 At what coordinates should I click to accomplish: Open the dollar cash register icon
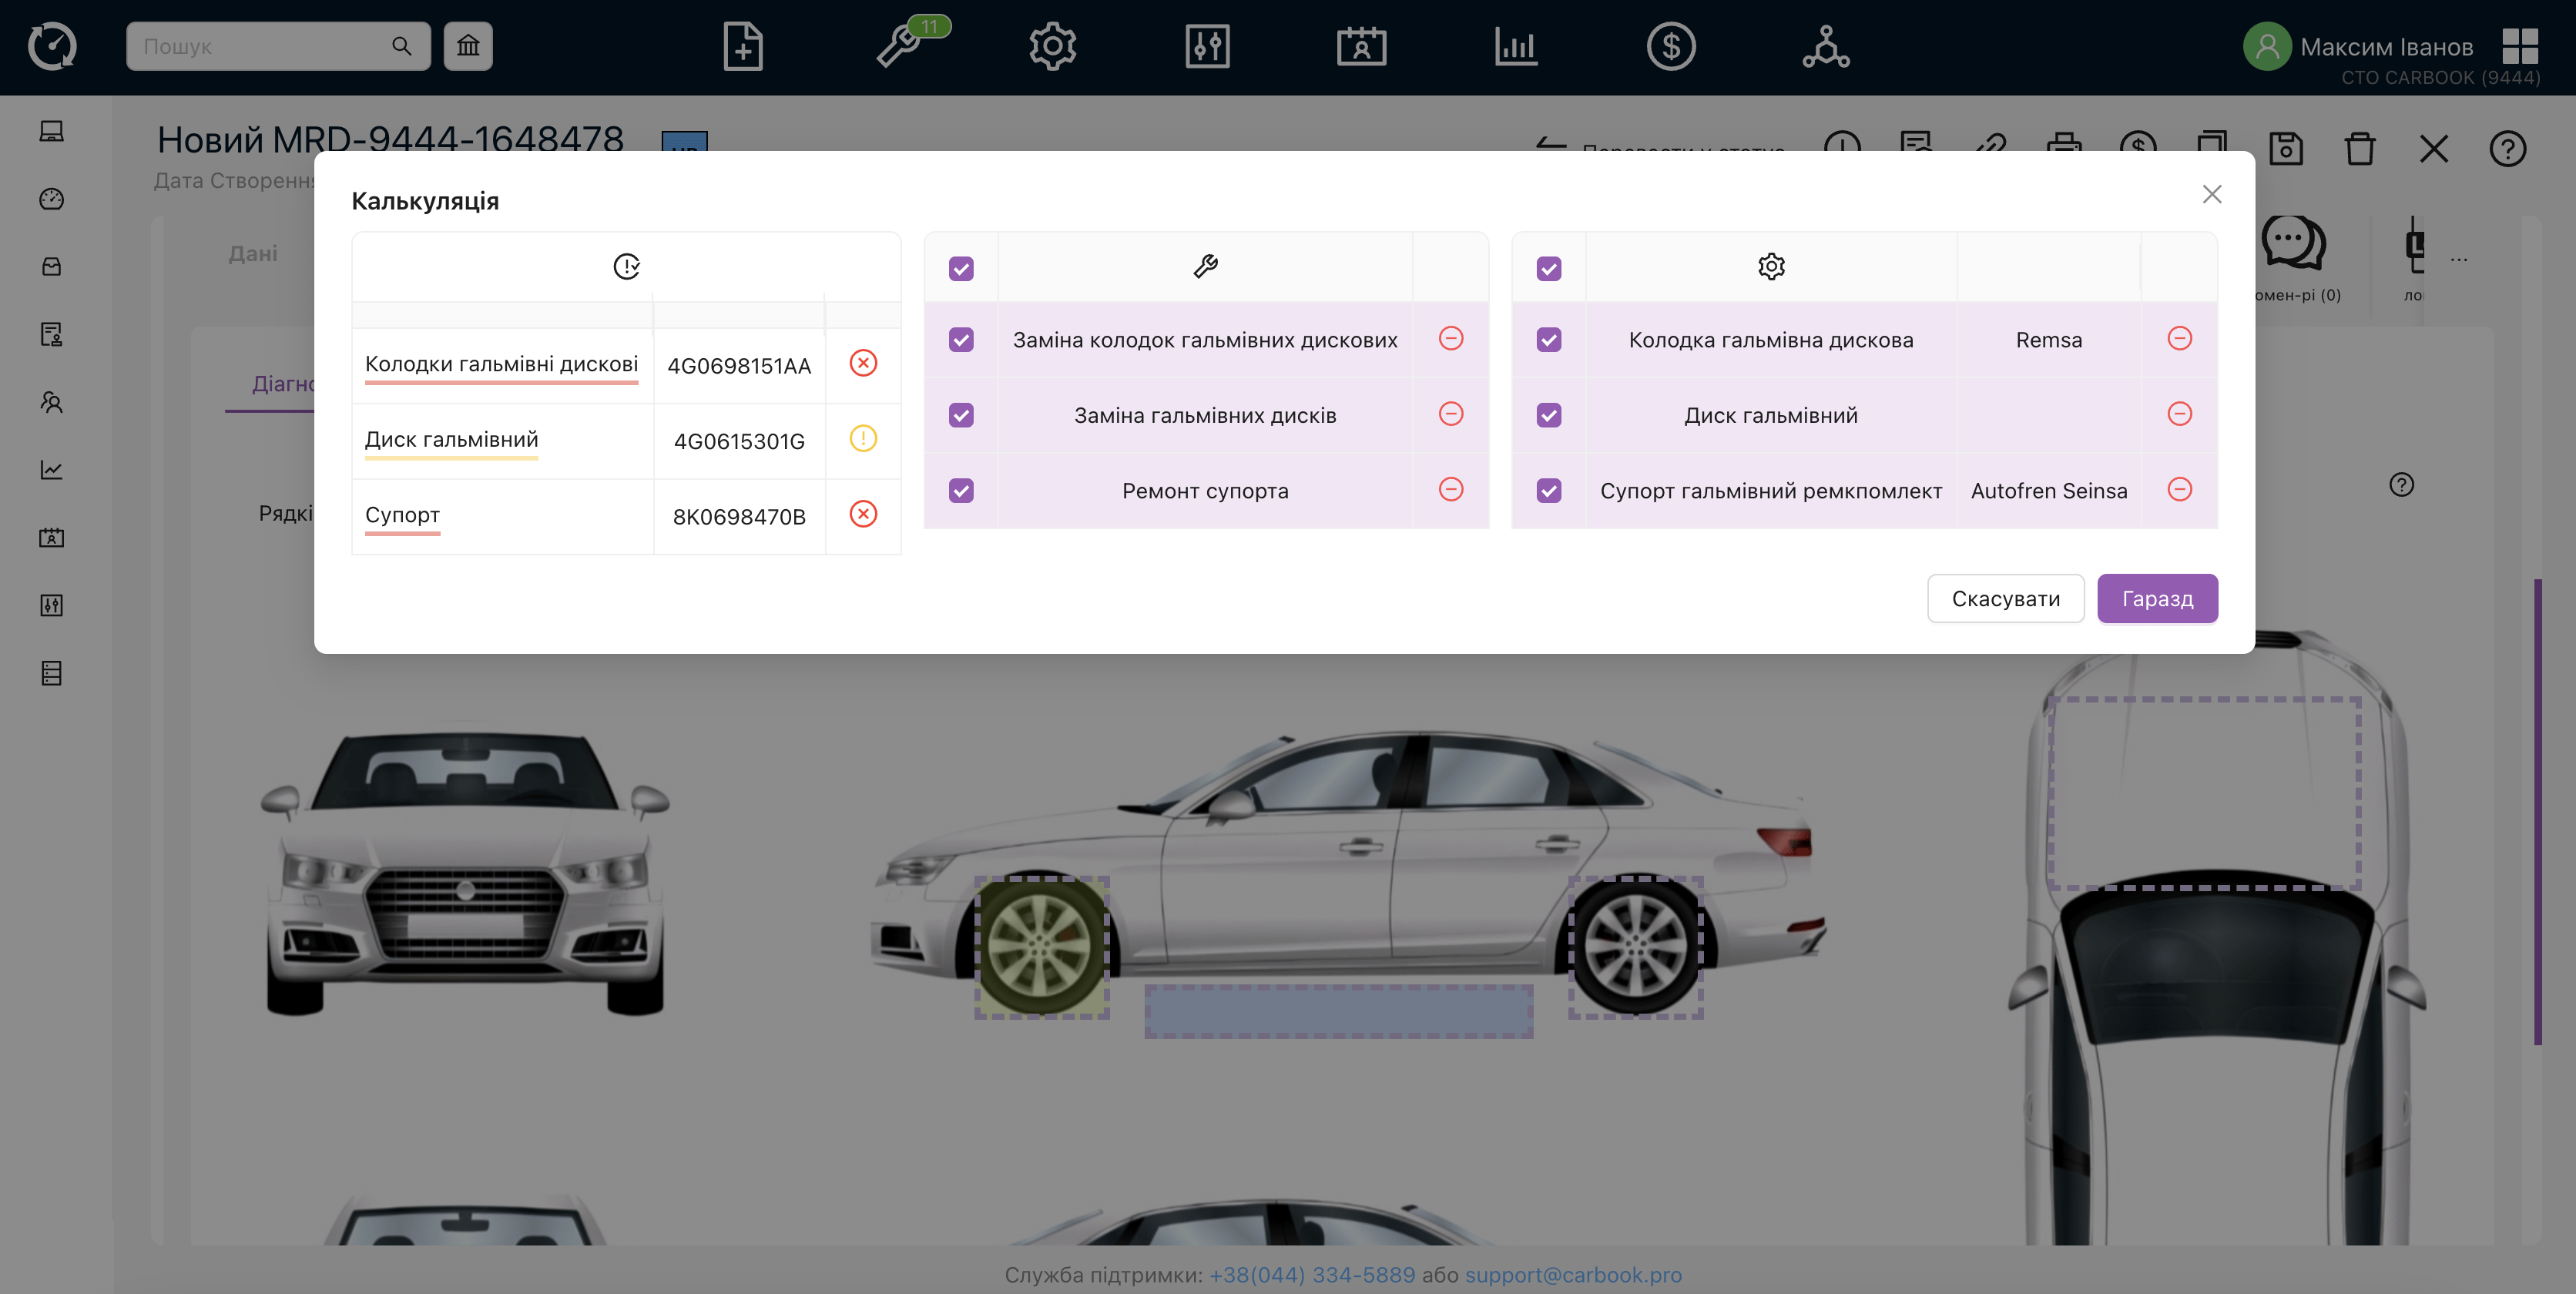[x=1671, y=46]
